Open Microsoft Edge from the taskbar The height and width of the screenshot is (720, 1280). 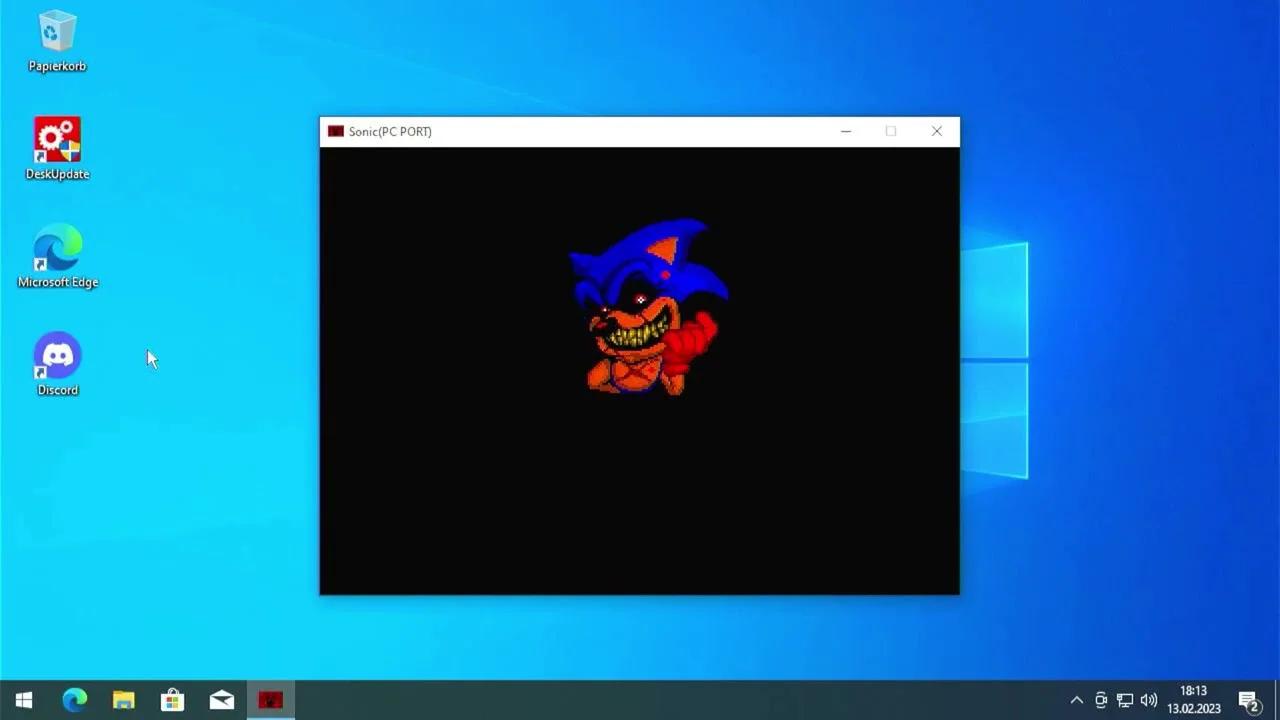[75, 699]
